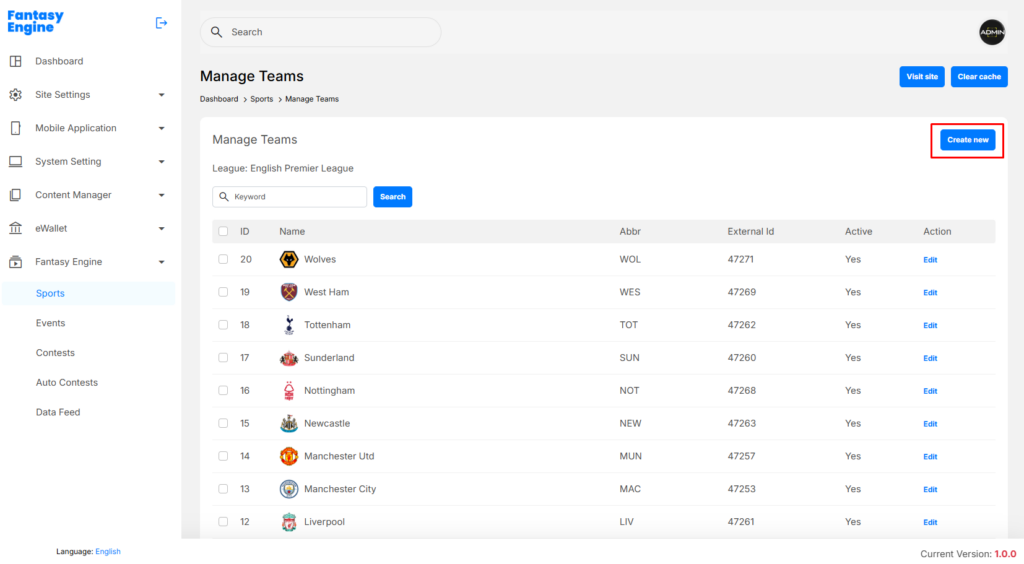Image resolution: width=1024 pixels, height=564 pixels.
Task: Click Edit link for West Ham
Action: tap(930, 293)
